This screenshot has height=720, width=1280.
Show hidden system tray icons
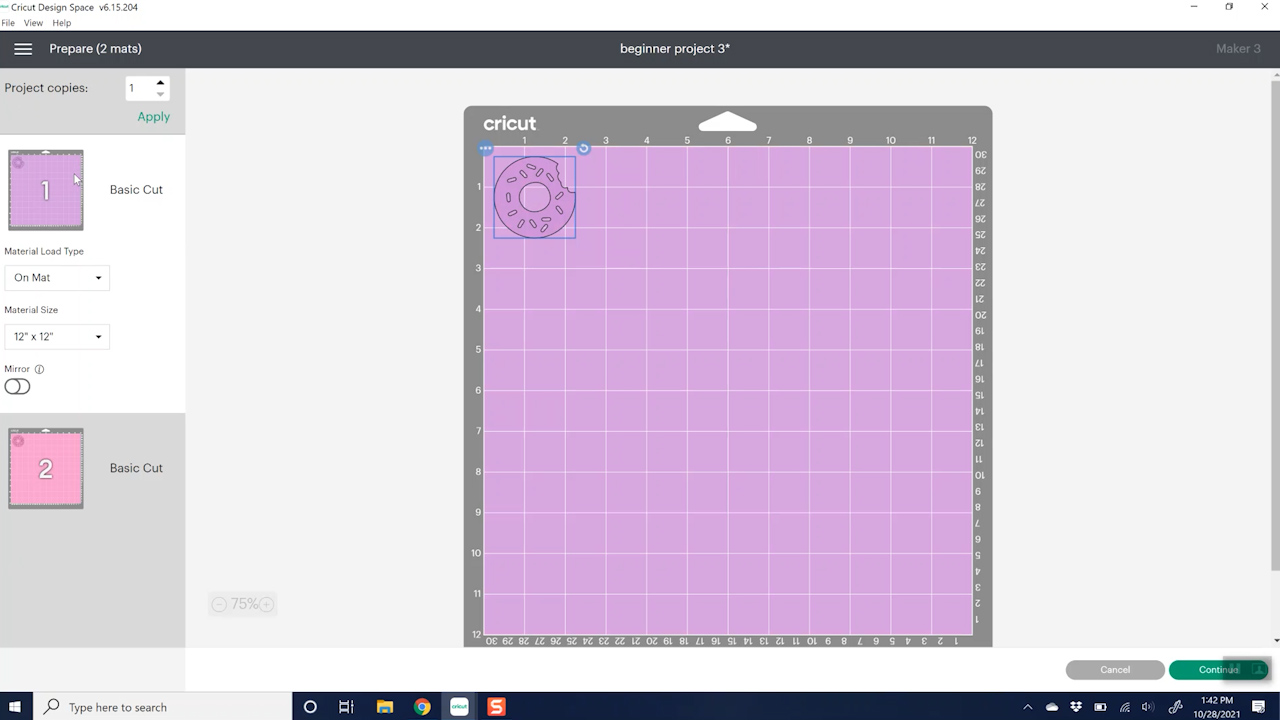(1028, 707)
